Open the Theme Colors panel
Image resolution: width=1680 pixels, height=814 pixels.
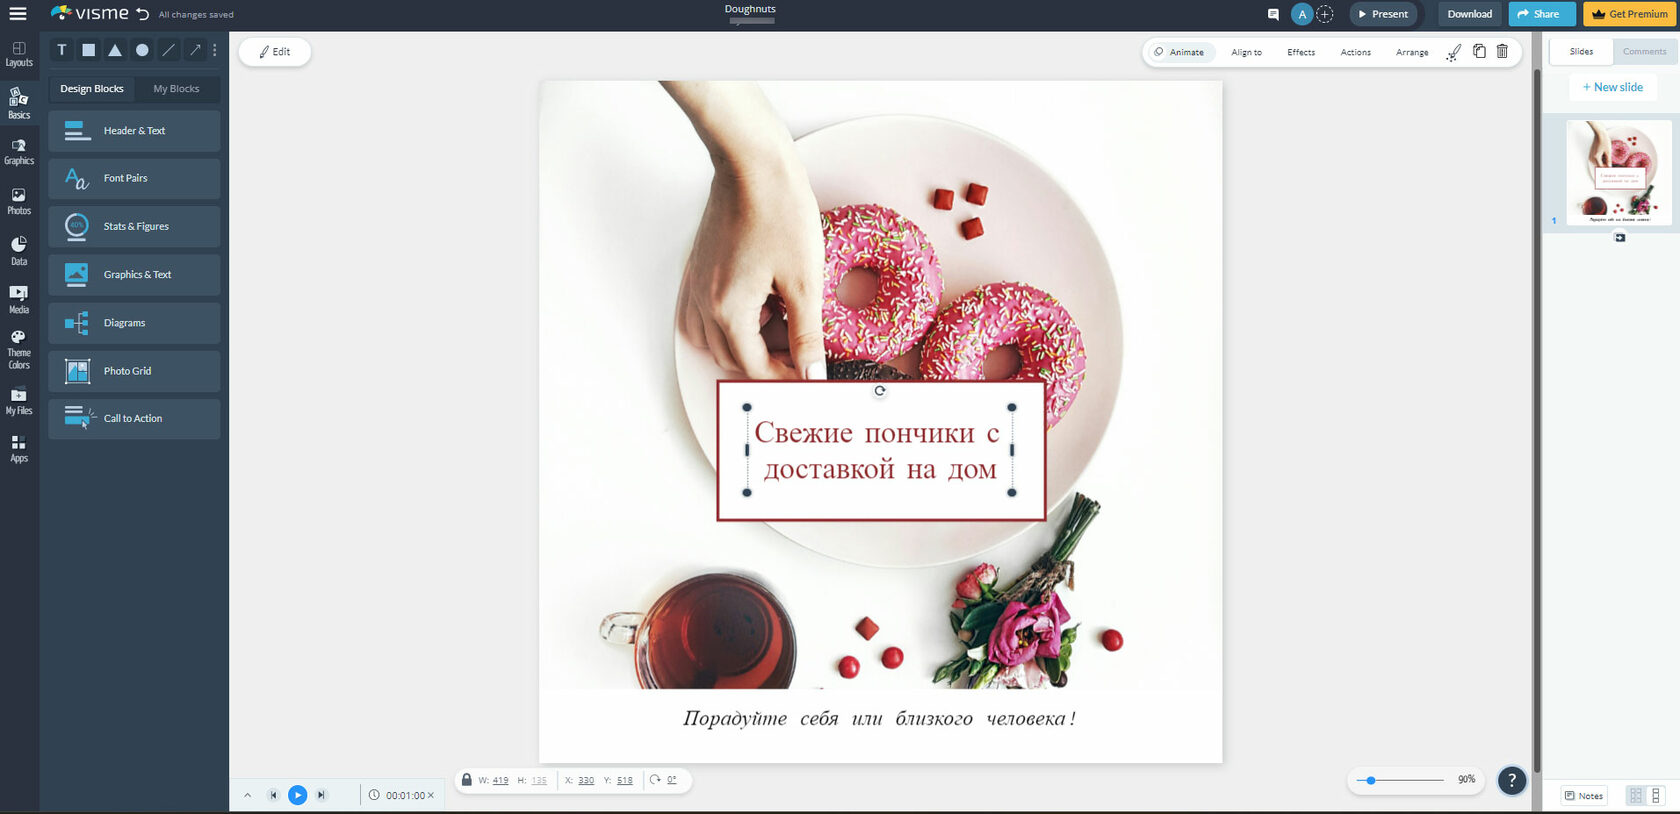pos(19,350)
